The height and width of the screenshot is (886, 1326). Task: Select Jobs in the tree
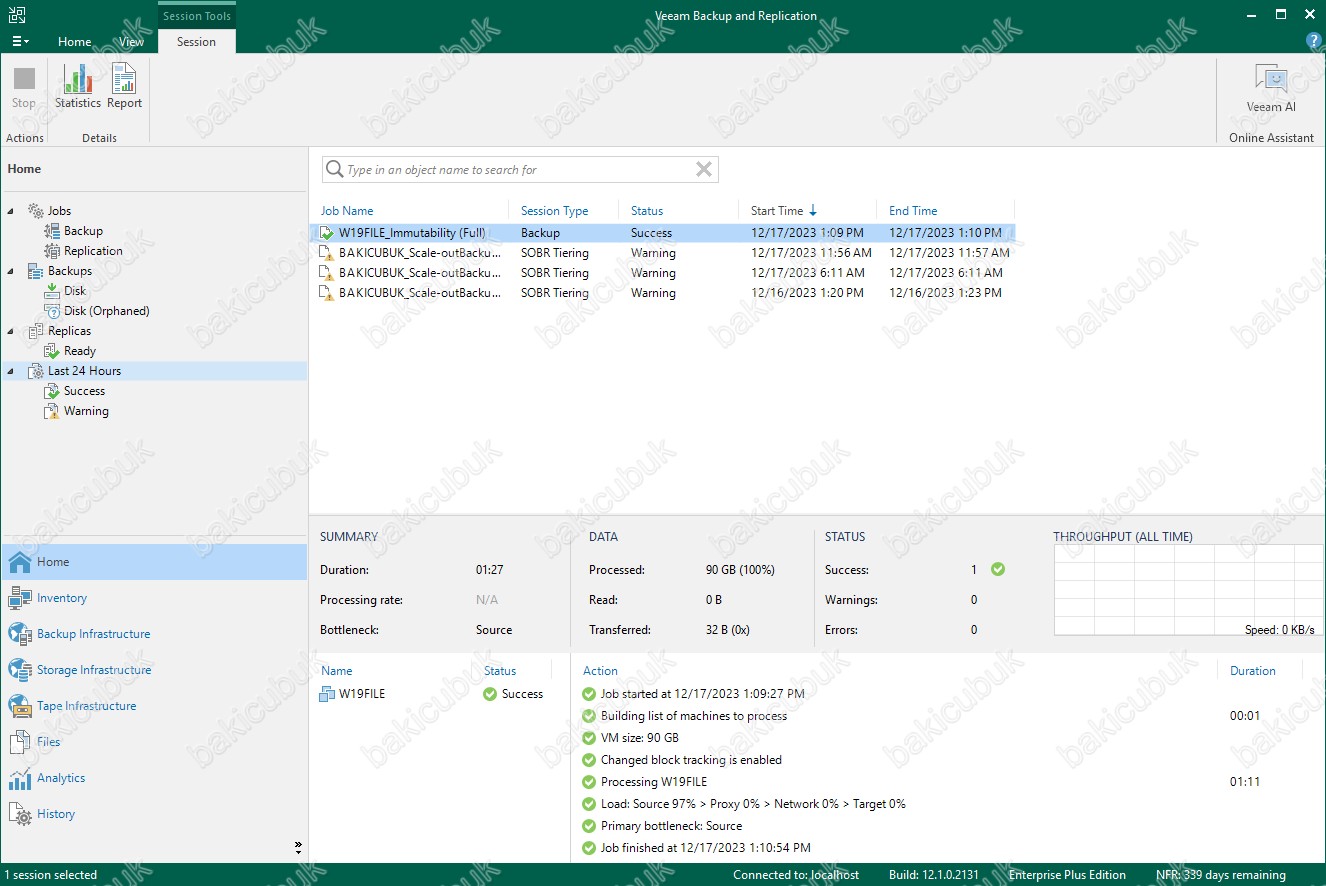pyautogui.click(x=59, y=211)
